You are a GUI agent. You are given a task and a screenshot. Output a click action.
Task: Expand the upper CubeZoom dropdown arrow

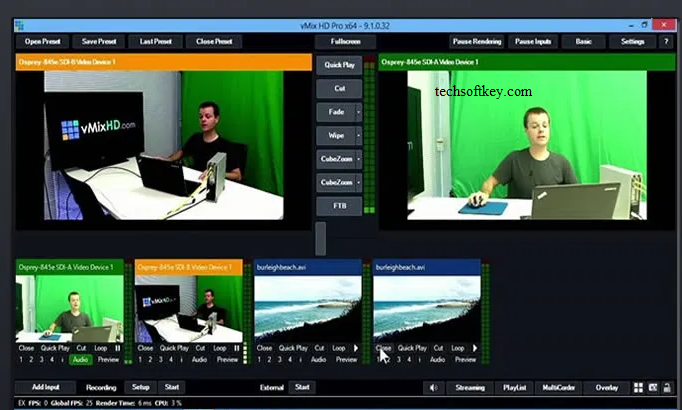[358, 159]
